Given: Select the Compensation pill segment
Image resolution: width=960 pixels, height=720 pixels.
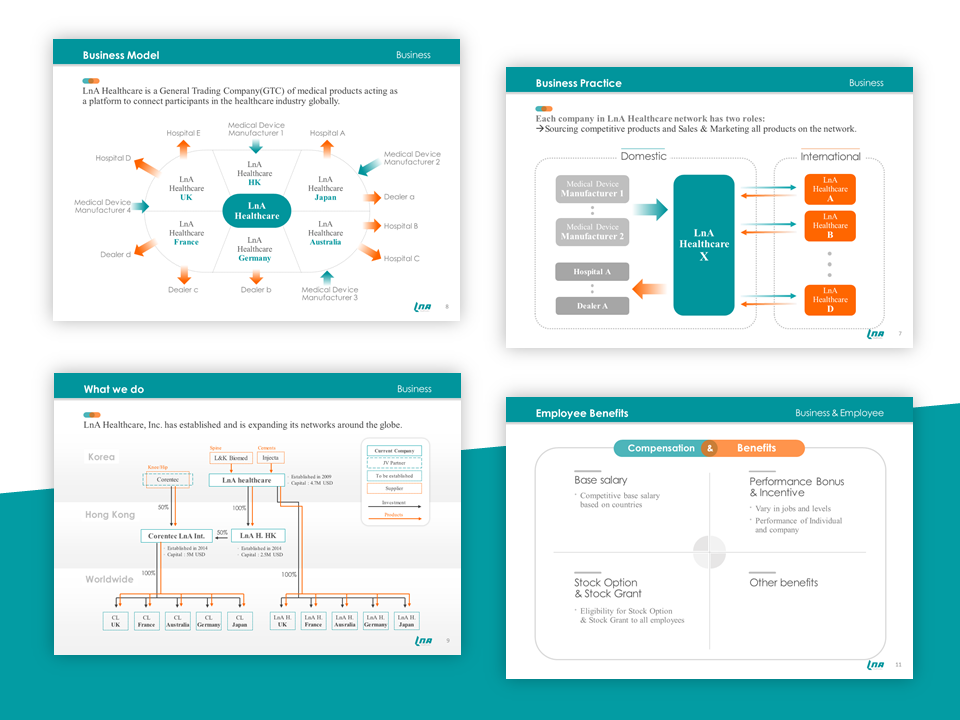Looking at the screenshot, I should click(659, 448).
